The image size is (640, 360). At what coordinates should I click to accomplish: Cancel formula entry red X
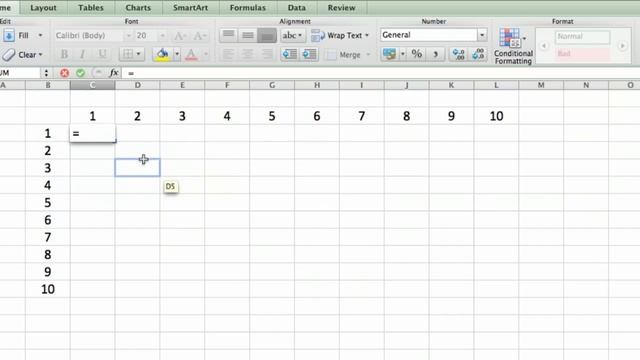(x=64, y=73)
